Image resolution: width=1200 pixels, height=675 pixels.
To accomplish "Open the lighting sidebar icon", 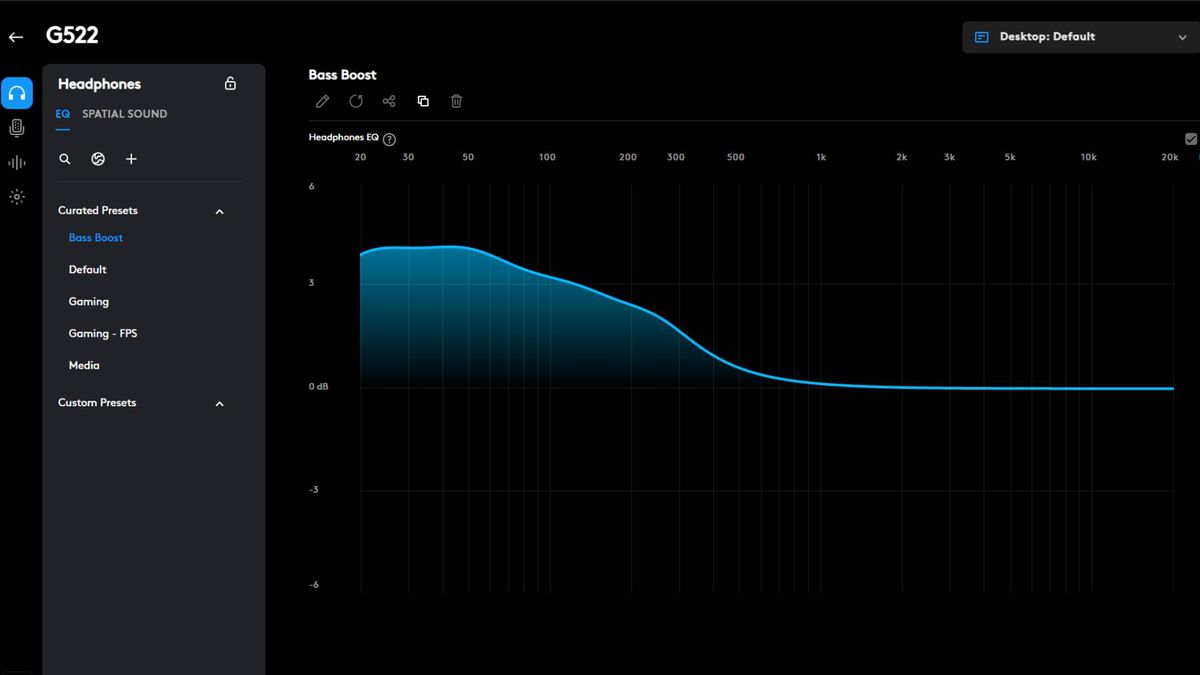I will point(16,197).
